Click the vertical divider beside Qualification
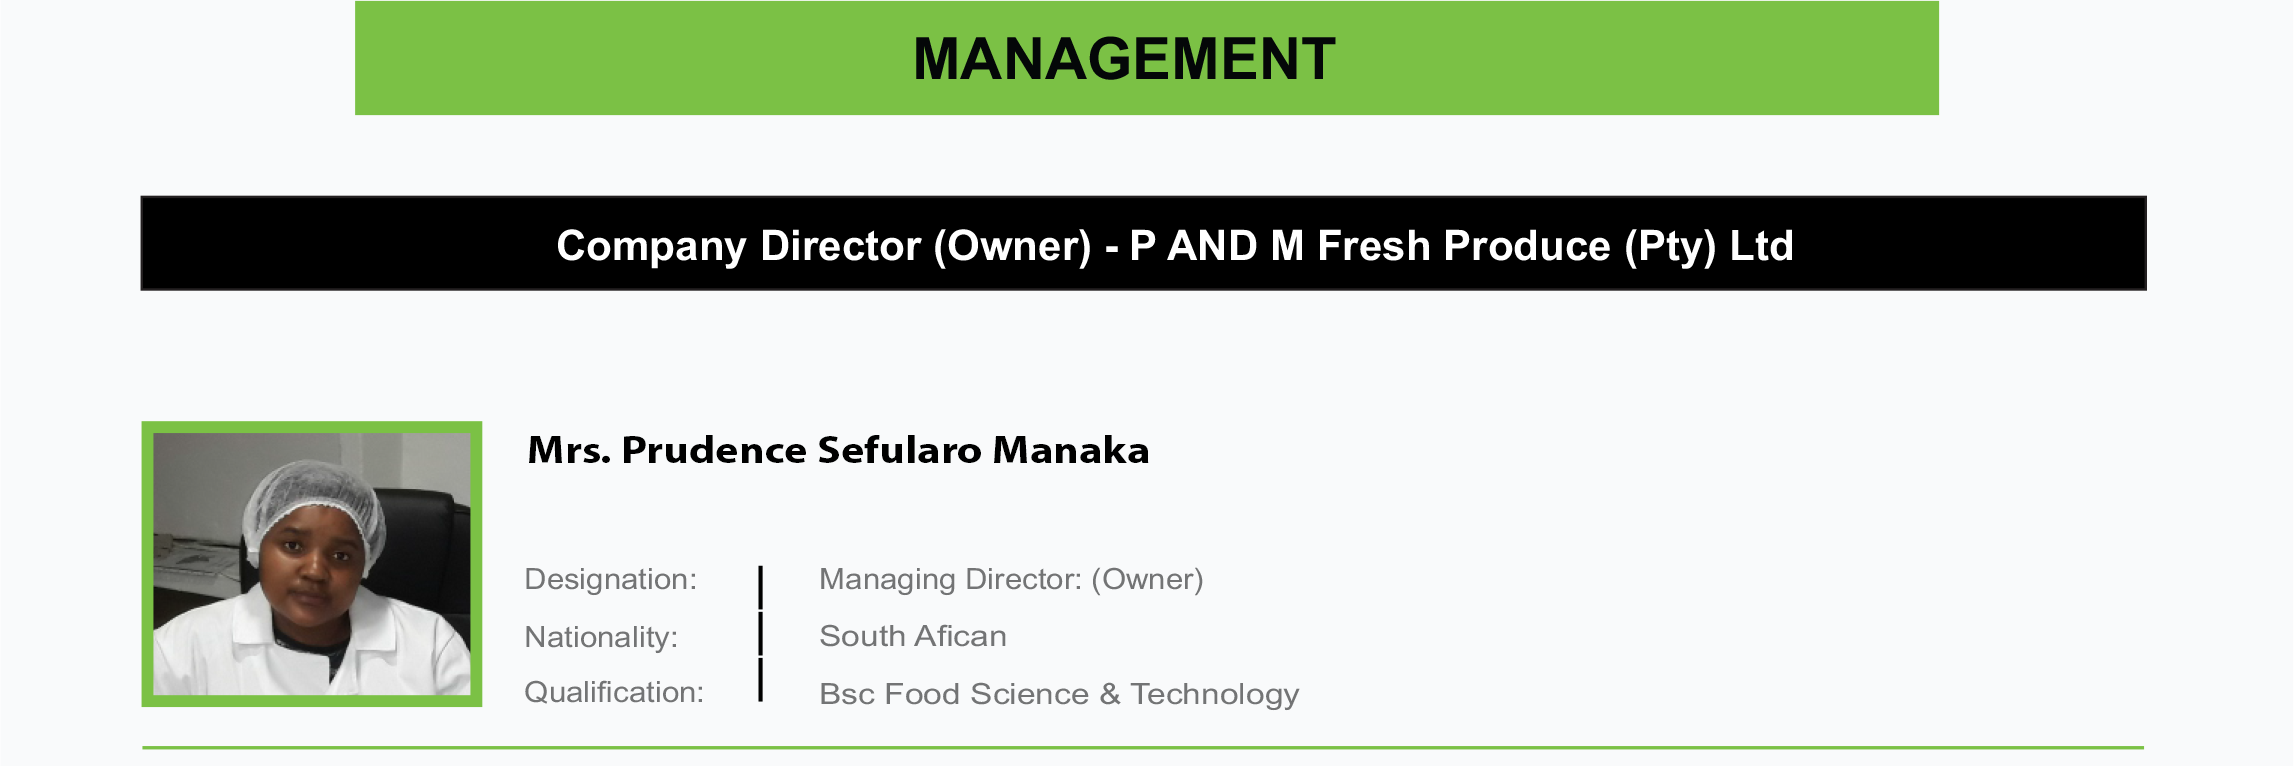2295x766 pixels. [761, 680]
